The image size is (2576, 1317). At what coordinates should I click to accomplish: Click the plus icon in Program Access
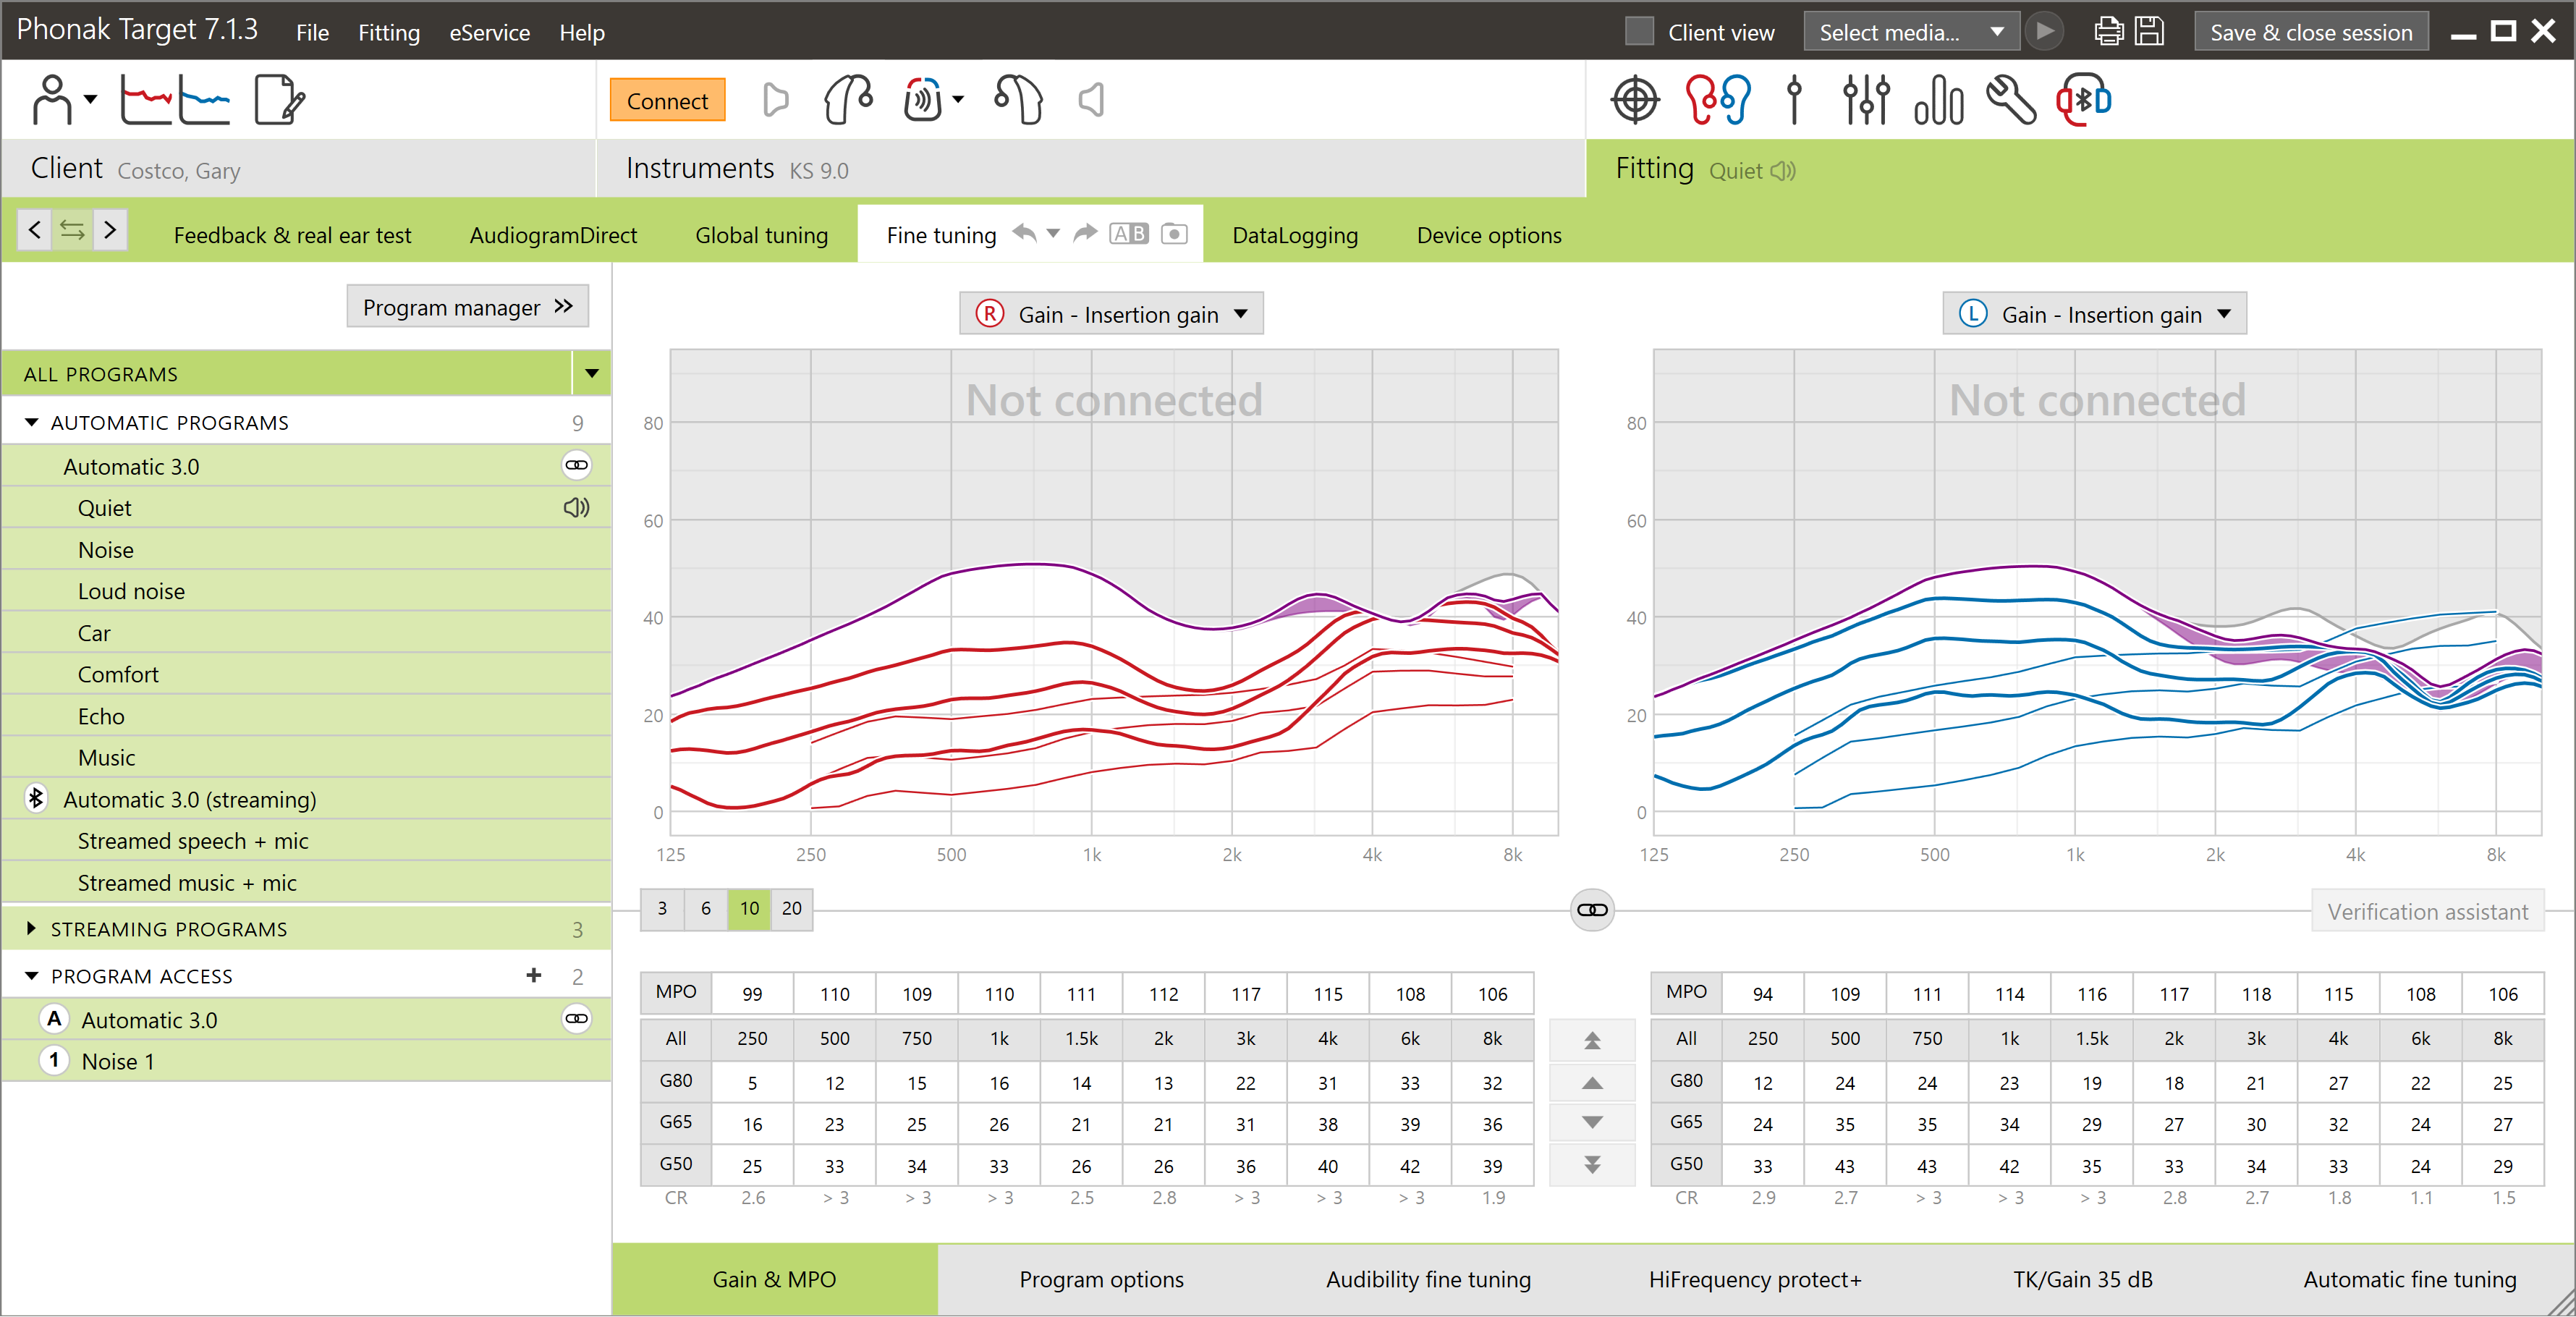[x=534, y=975]
